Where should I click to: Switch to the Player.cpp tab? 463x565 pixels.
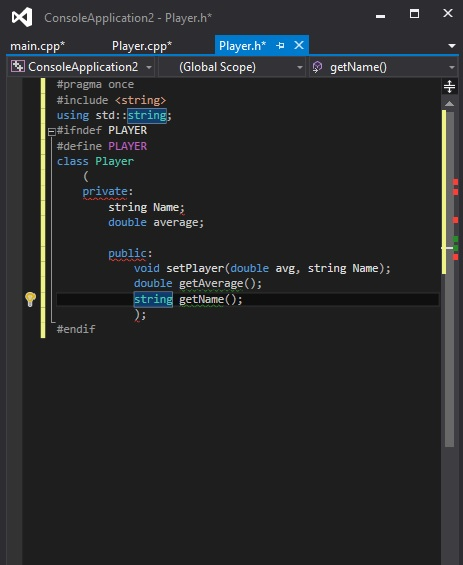142,46
